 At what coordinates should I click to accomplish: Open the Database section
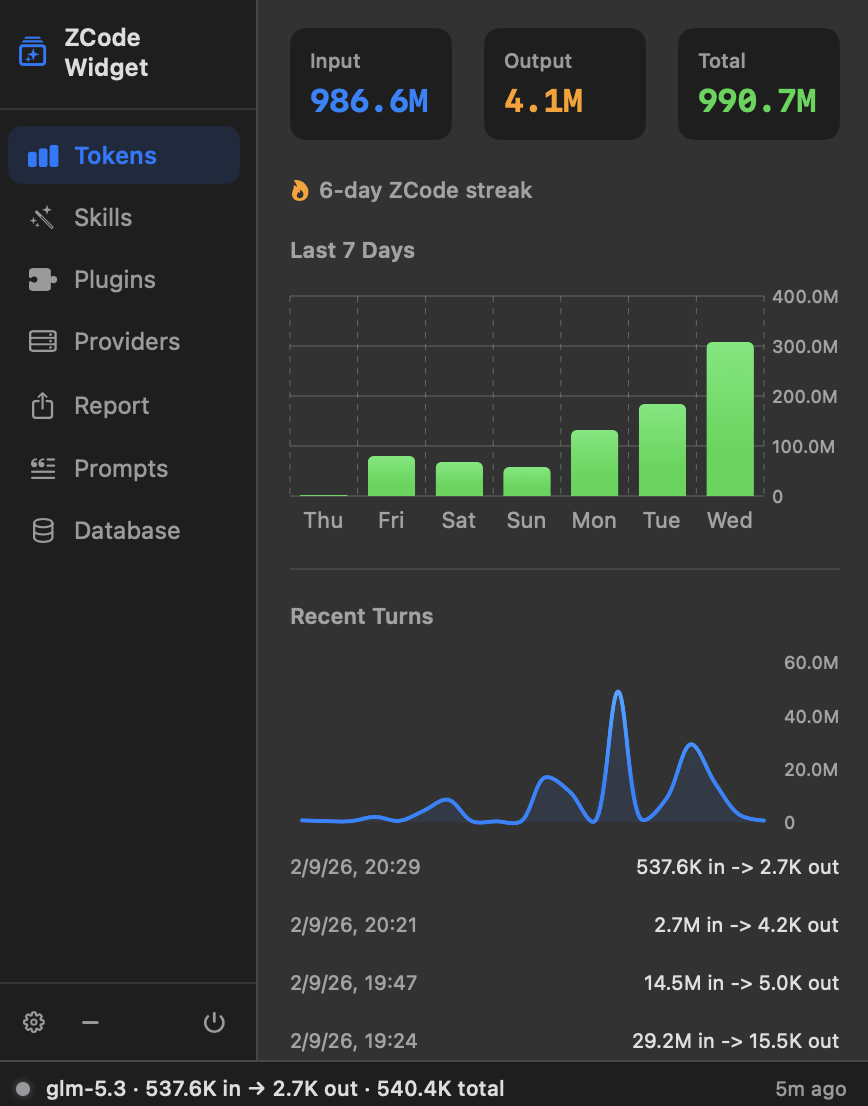pos(124,530)
